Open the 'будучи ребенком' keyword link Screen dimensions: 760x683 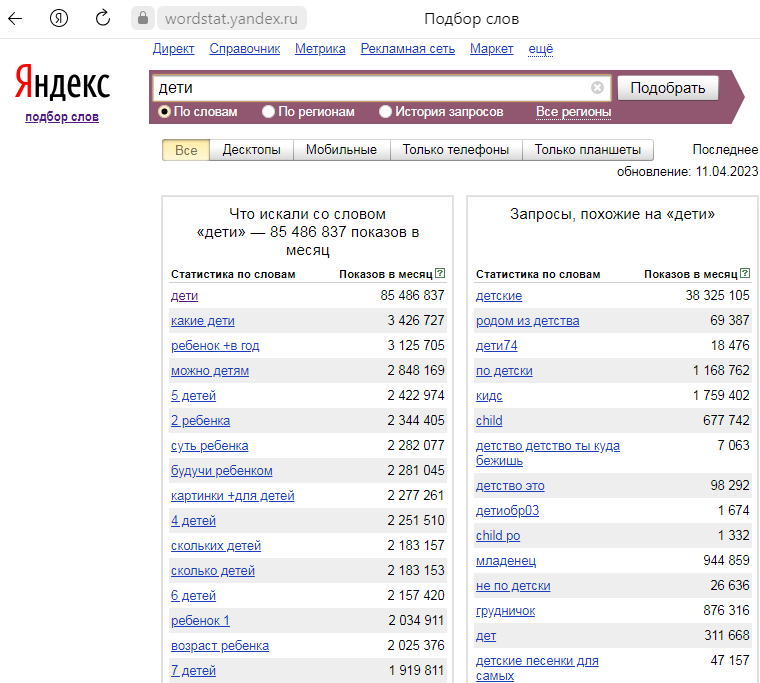point(222,471)
